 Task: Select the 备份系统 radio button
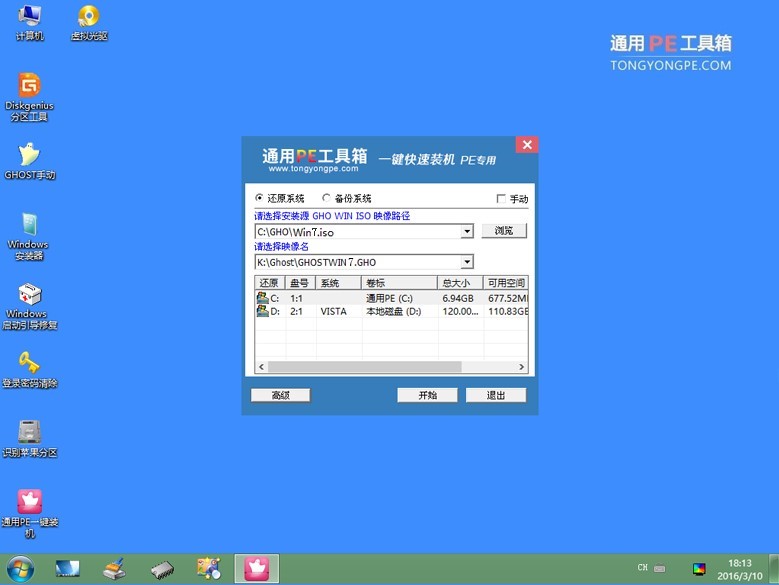(x=327, y=199)
